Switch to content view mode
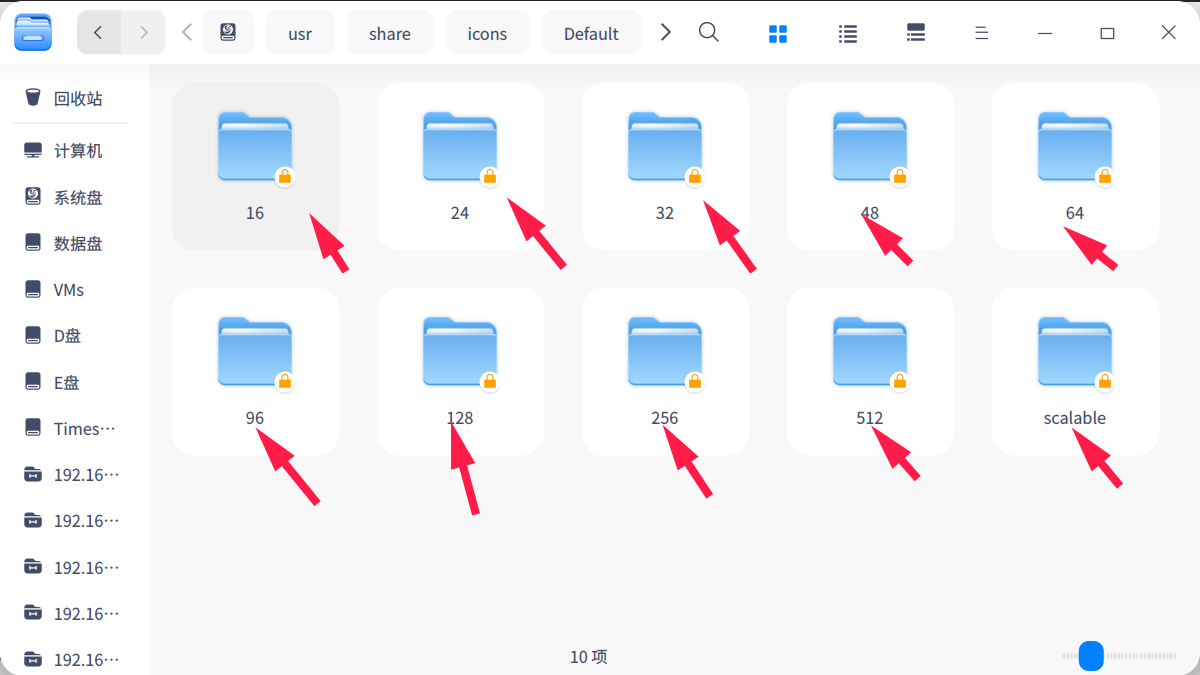 [915, 32]
